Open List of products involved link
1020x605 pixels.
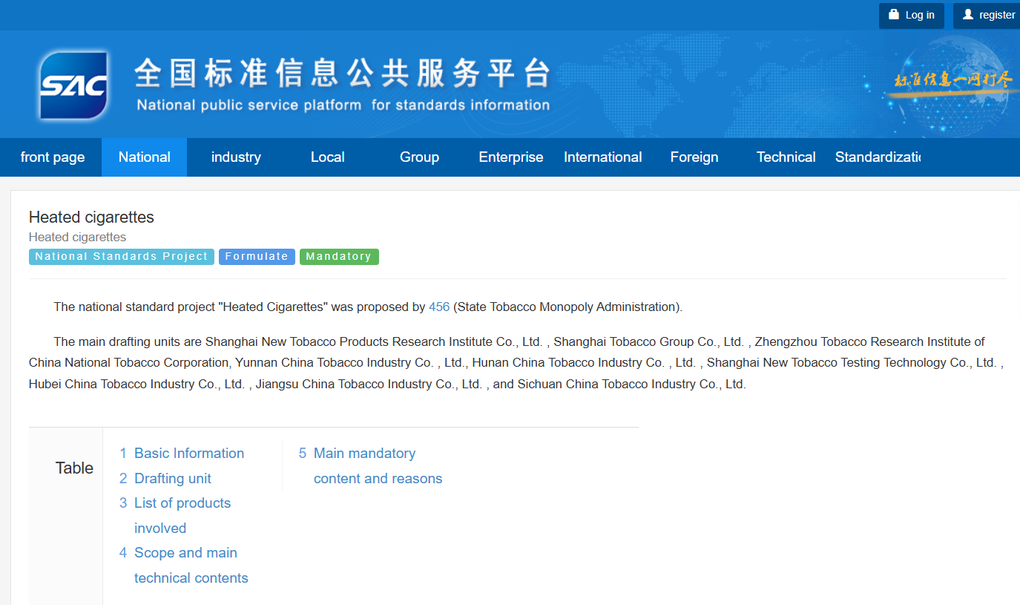(x=182, y=515)
